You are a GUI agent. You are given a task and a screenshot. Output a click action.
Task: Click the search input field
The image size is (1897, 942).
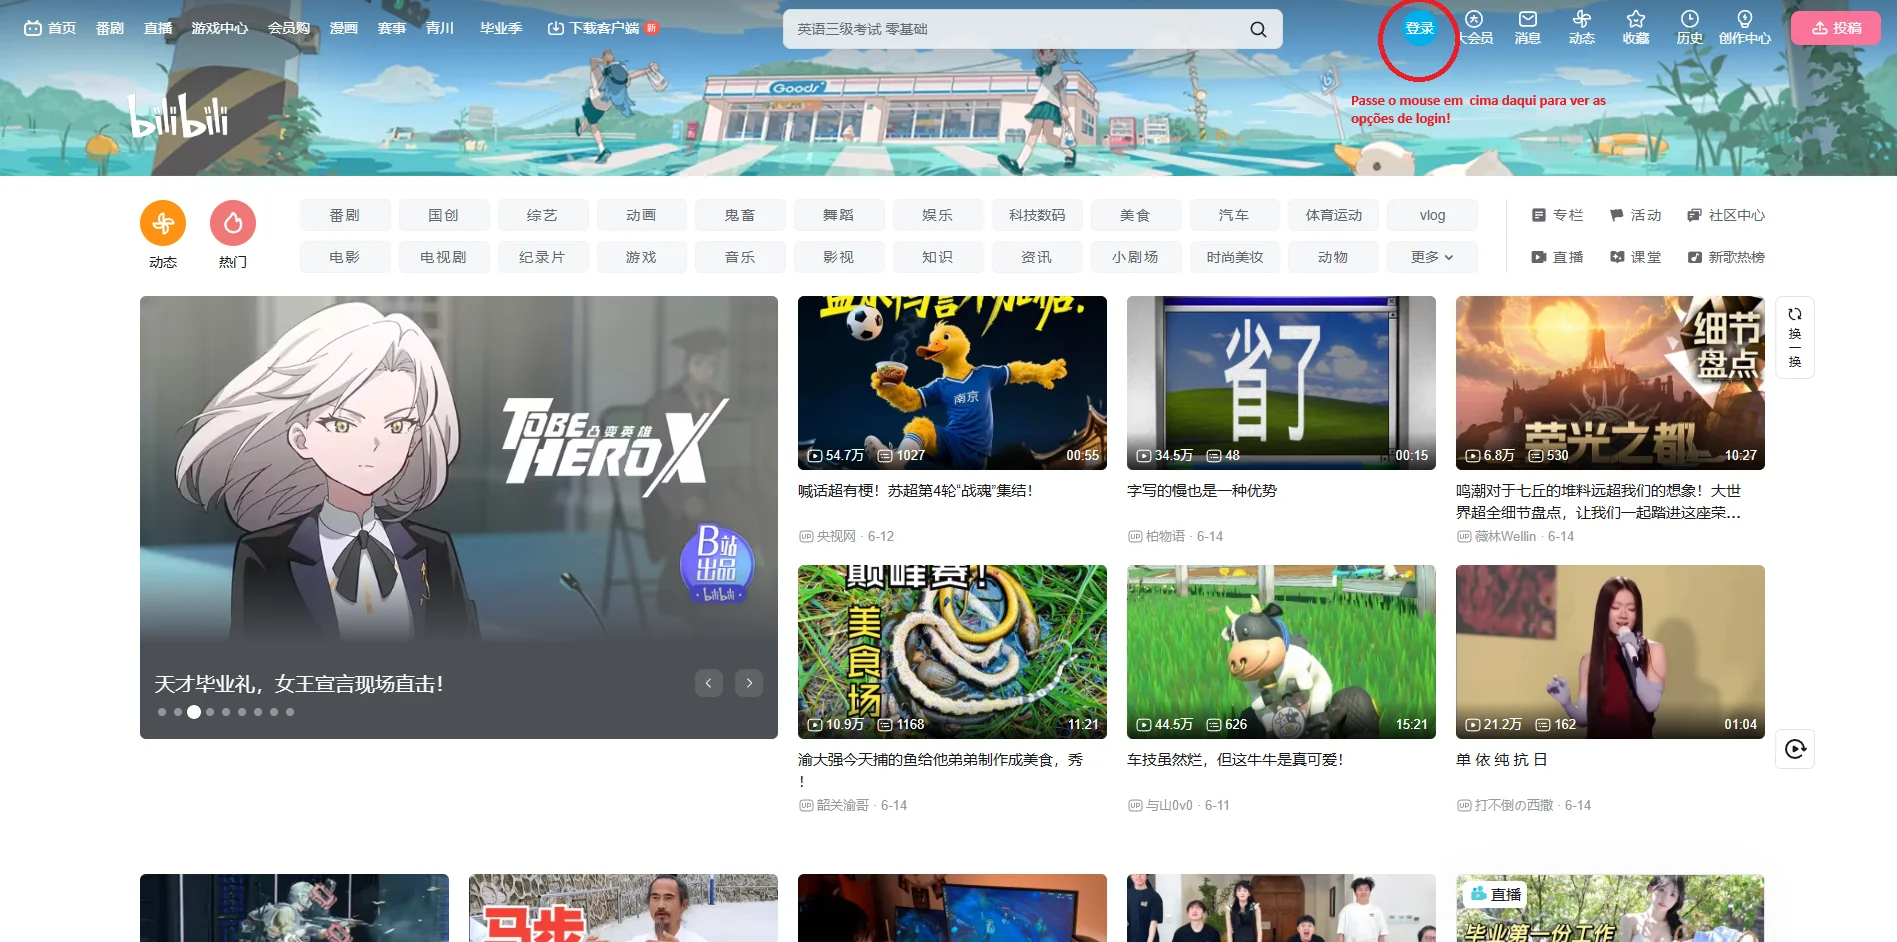click(1015, 29)
